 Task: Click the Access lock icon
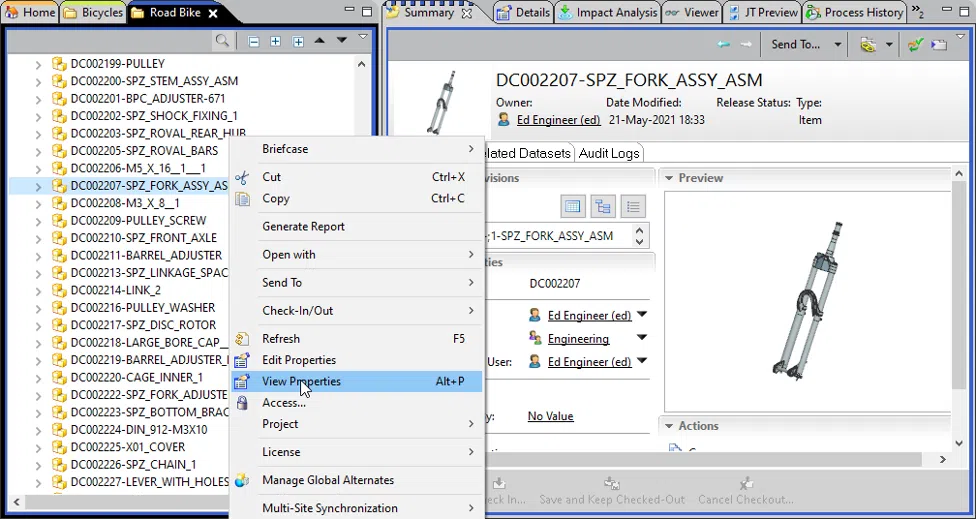[242, 403]
